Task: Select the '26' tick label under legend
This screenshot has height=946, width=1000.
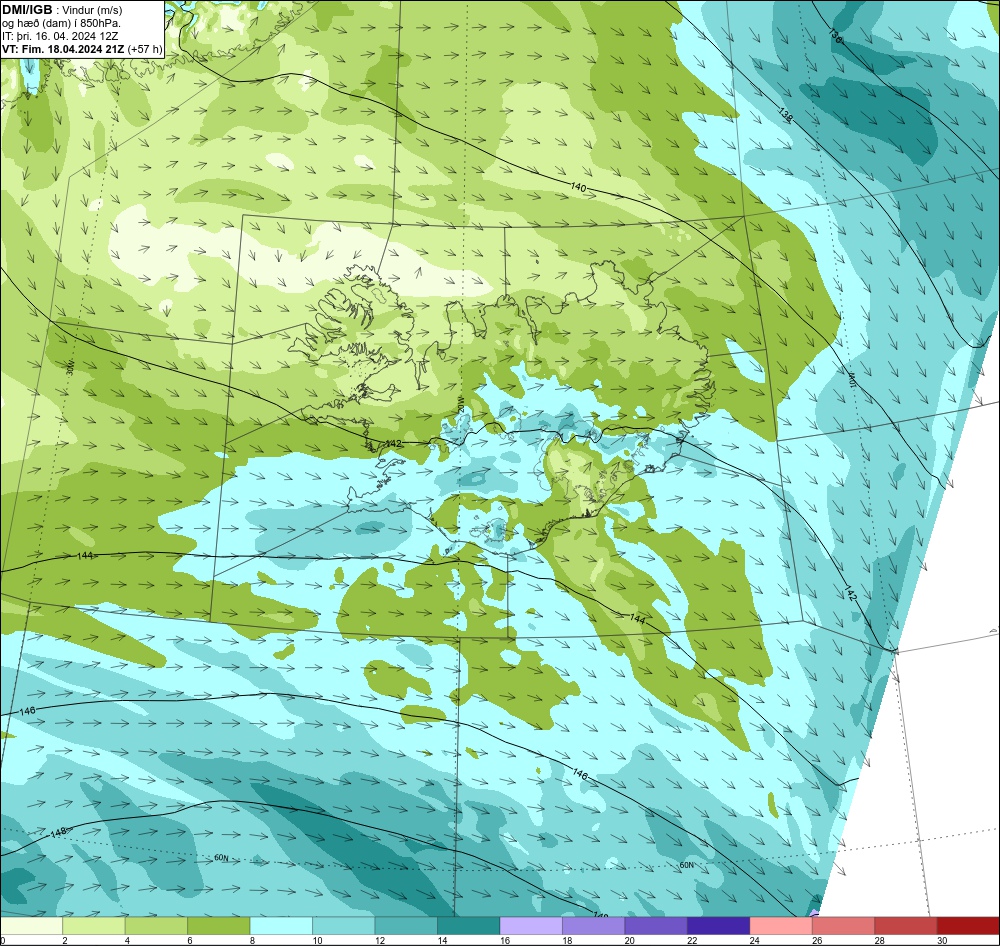Action: [818, 940]
